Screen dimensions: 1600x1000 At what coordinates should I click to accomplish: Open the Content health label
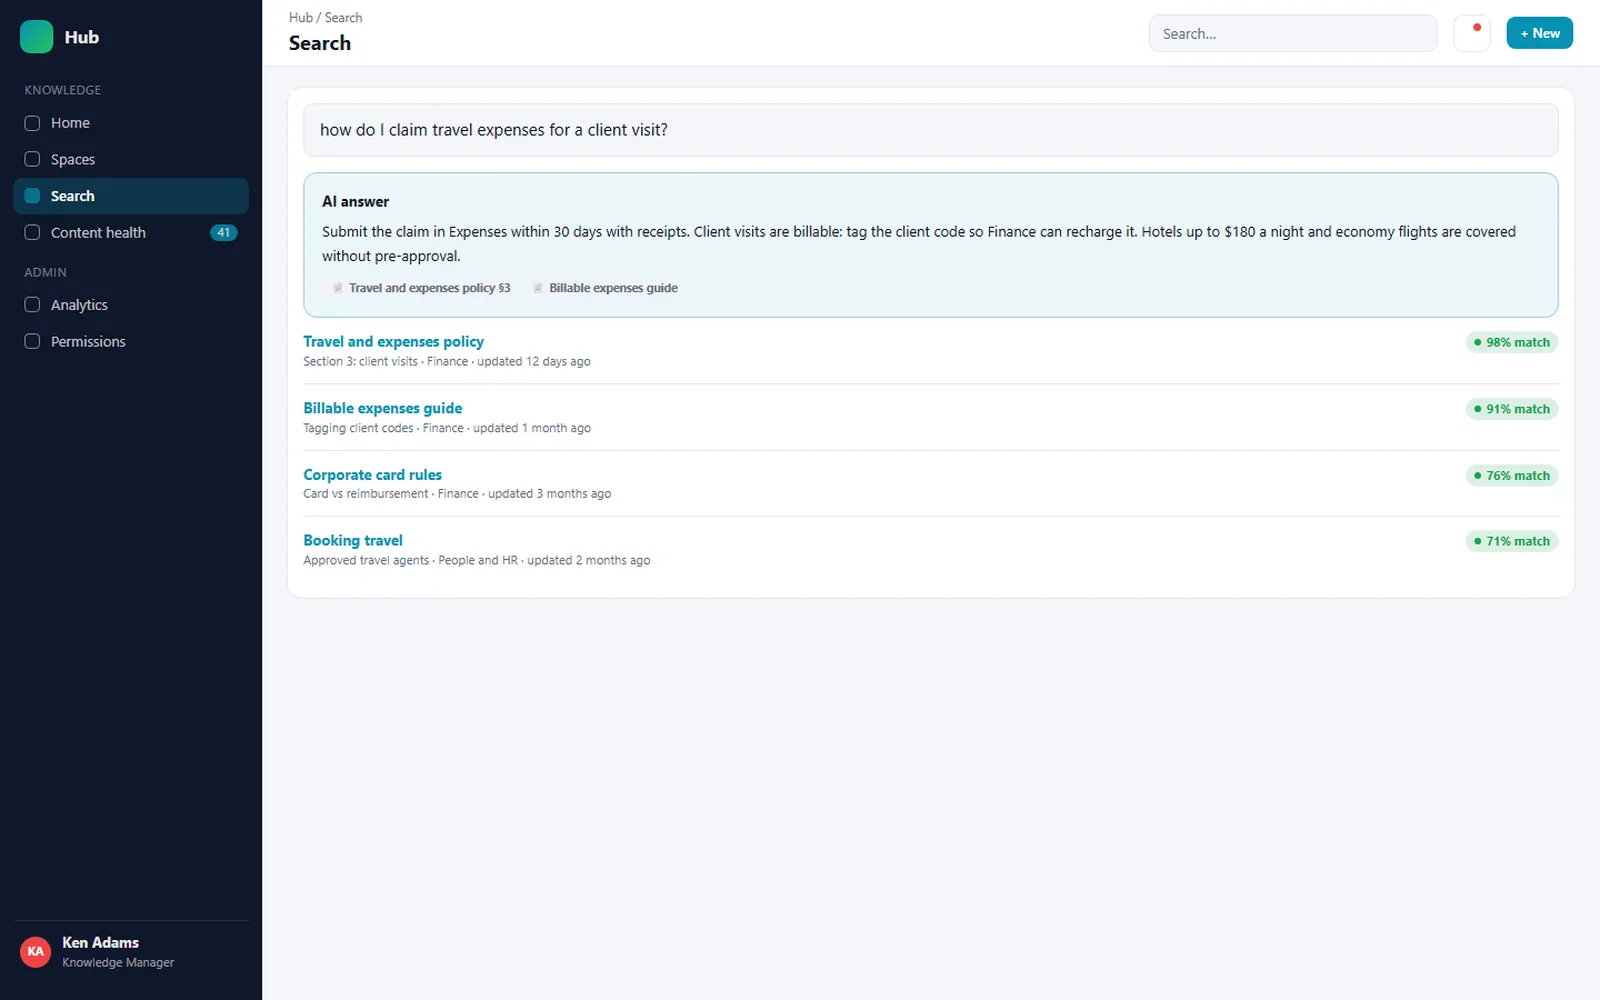[98, 232]
